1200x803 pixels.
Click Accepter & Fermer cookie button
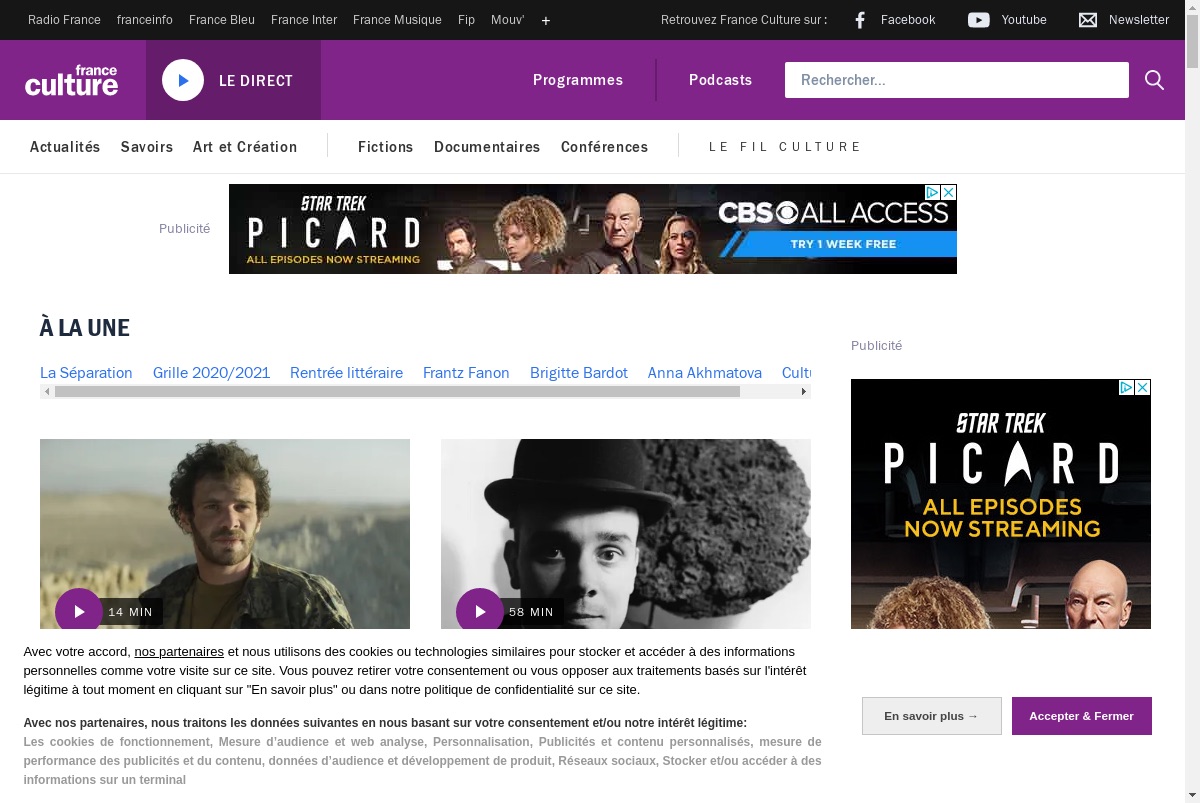pos(1081,716)
